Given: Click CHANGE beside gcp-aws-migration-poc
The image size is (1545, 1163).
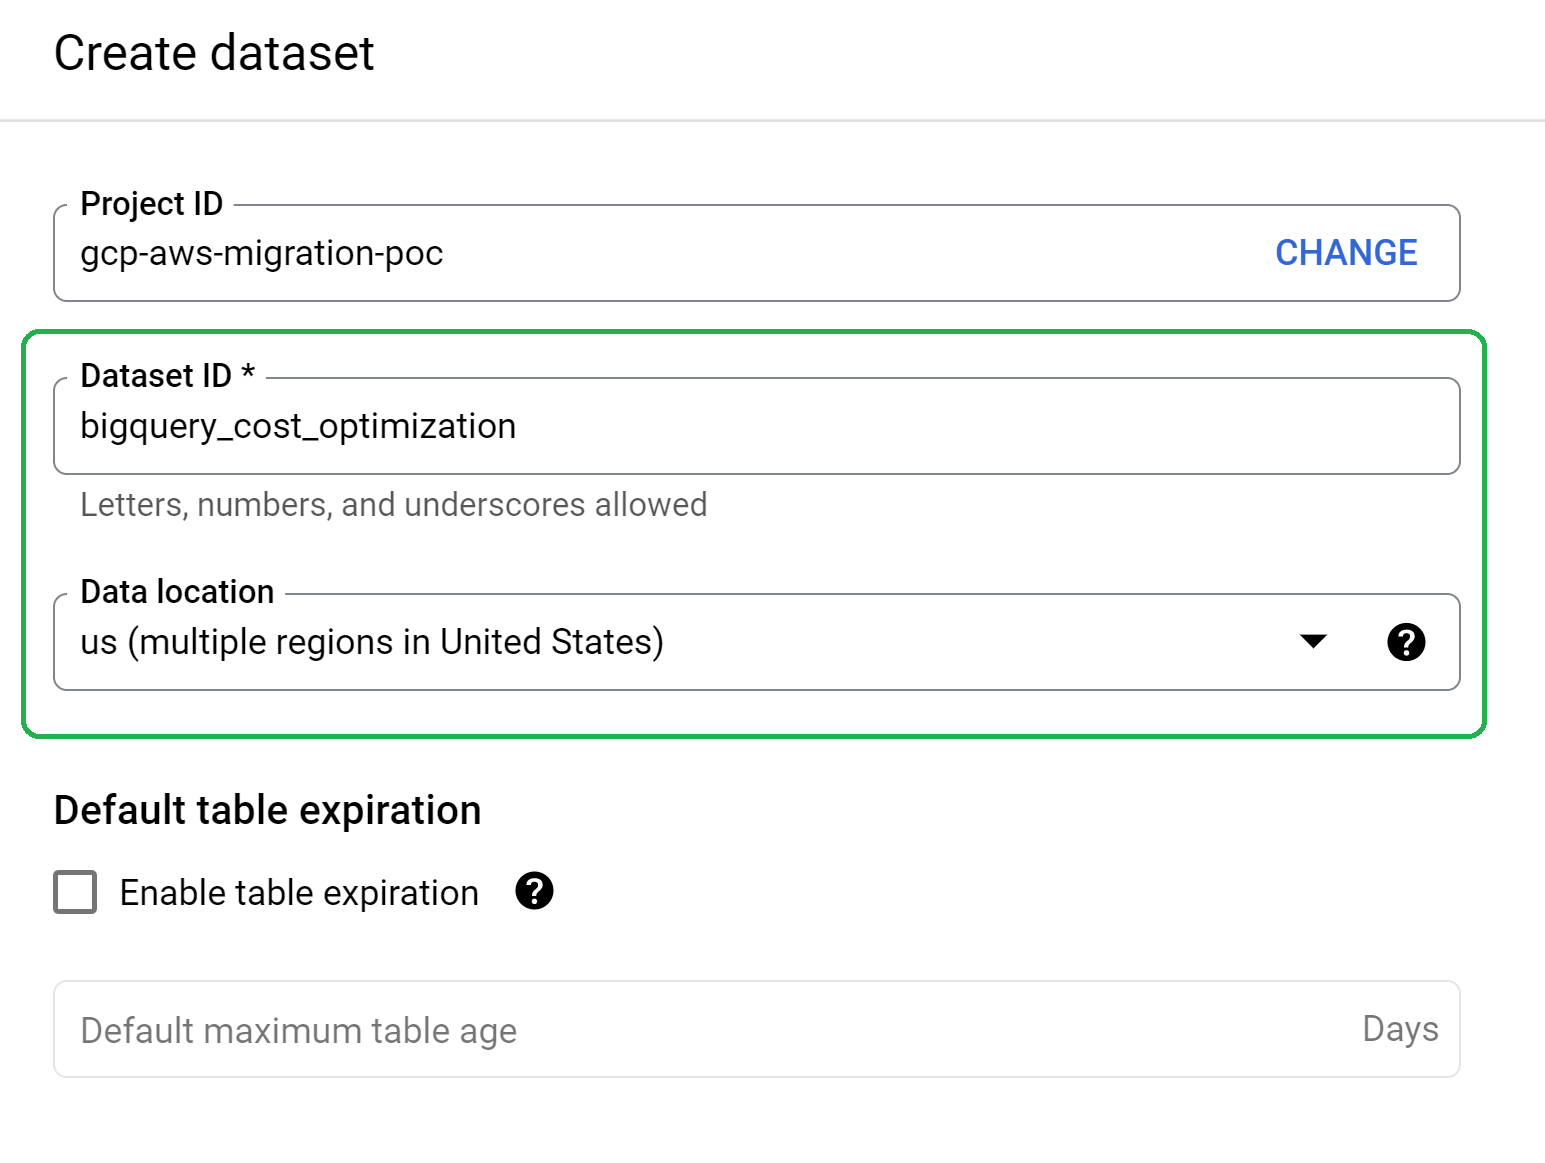Looking at the screenshot, I should coord(1345,253).
